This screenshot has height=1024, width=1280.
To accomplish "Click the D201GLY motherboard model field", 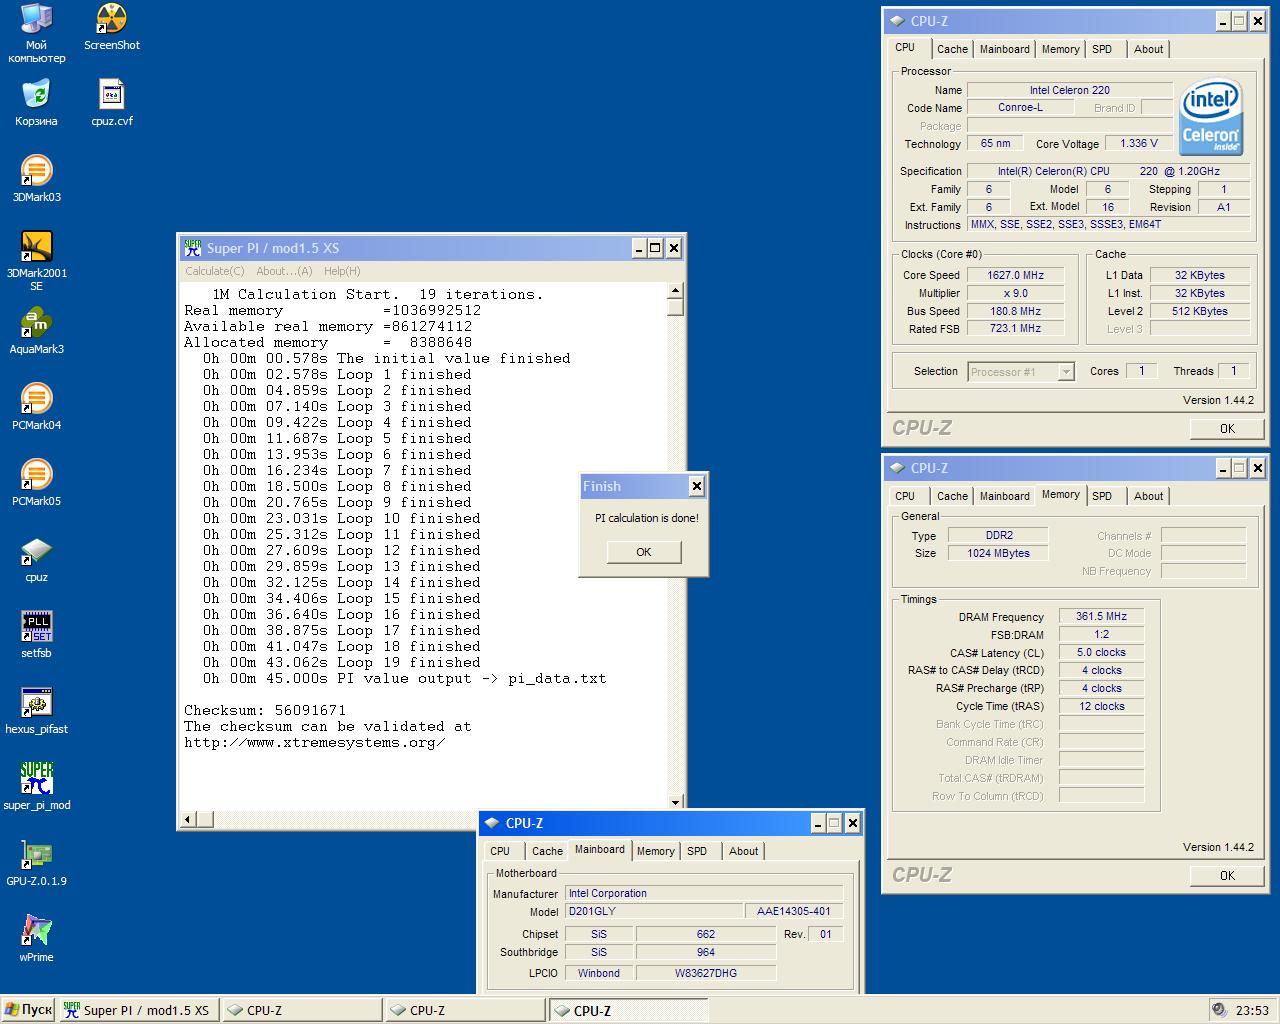I will click(x=654, y=912).
